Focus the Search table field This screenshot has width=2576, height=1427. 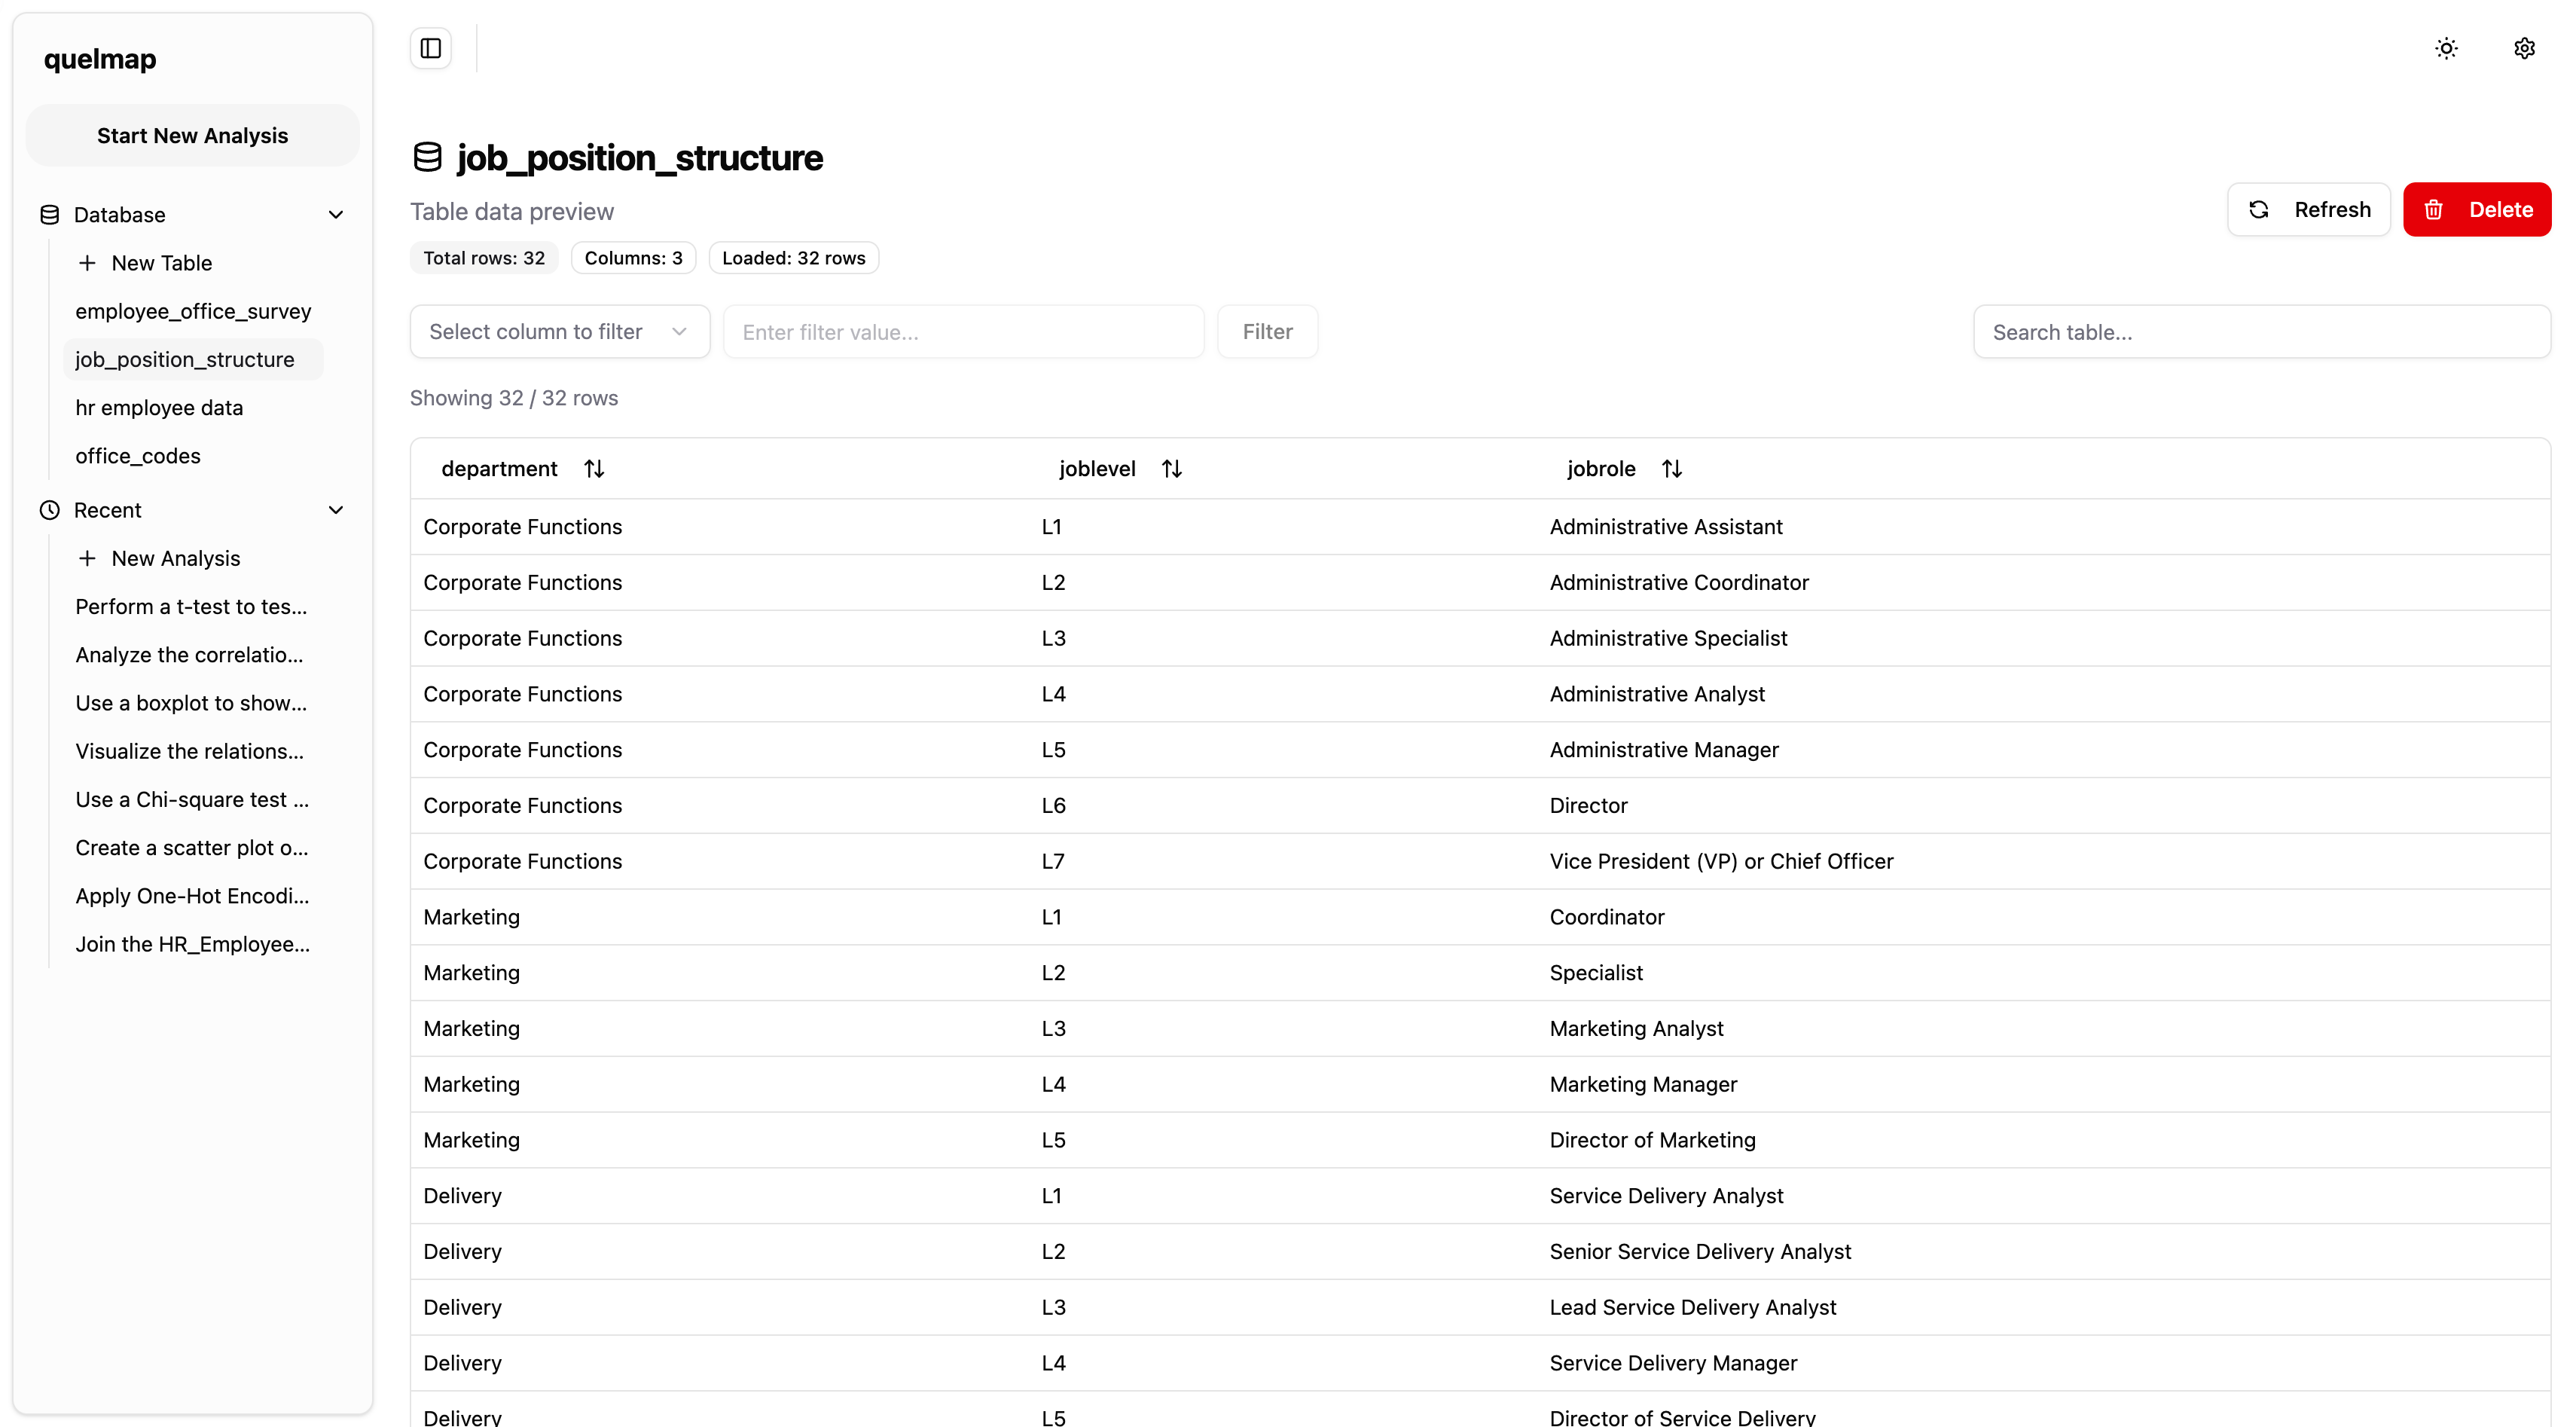pos(2262,332)
